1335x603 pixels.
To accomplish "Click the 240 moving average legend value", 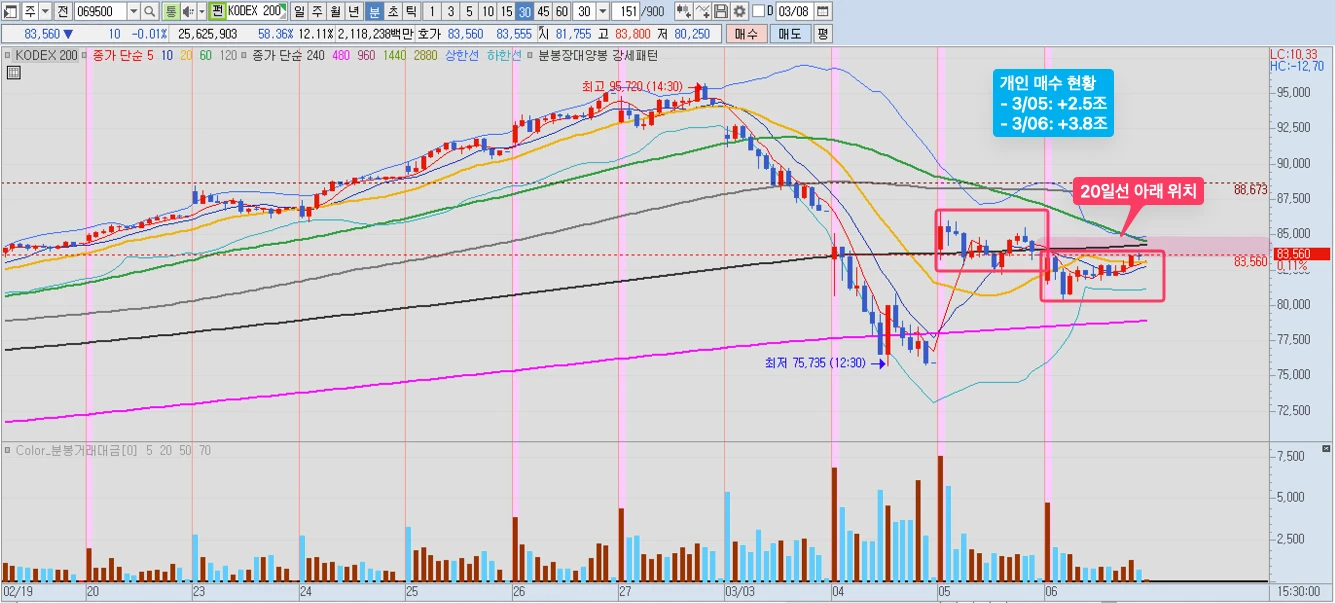I will tap(315, 55).
